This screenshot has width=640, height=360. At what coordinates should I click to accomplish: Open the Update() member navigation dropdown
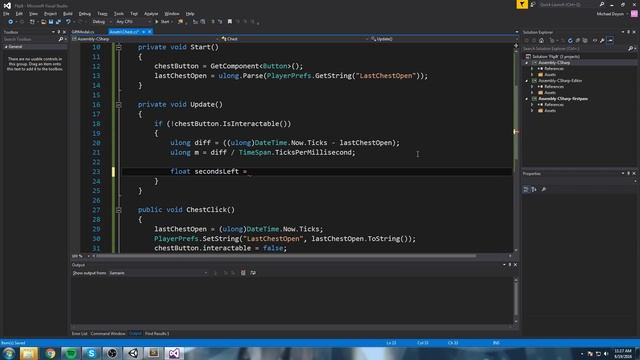441,39
